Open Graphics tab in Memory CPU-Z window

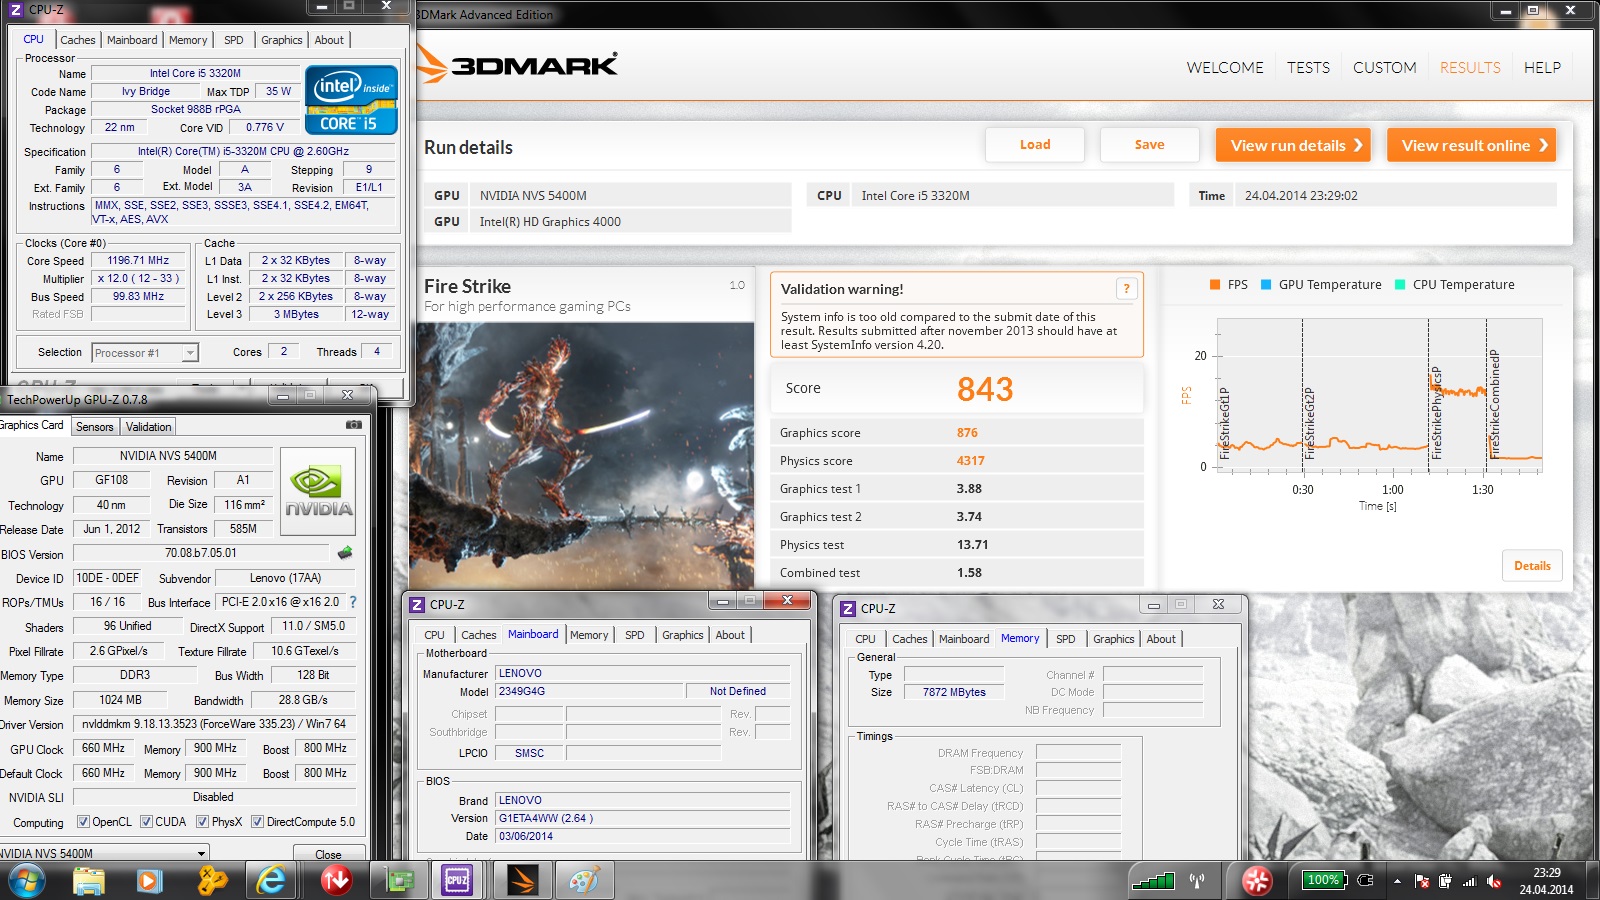pyautogui.click(x=1113, y=639)
